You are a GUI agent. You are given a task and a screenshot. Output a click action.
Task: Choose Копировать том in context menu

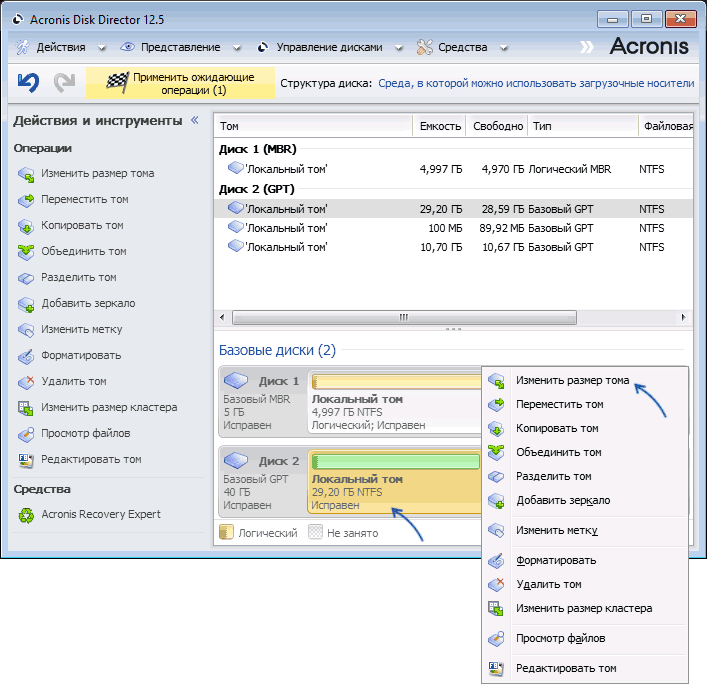click(585, 428)
